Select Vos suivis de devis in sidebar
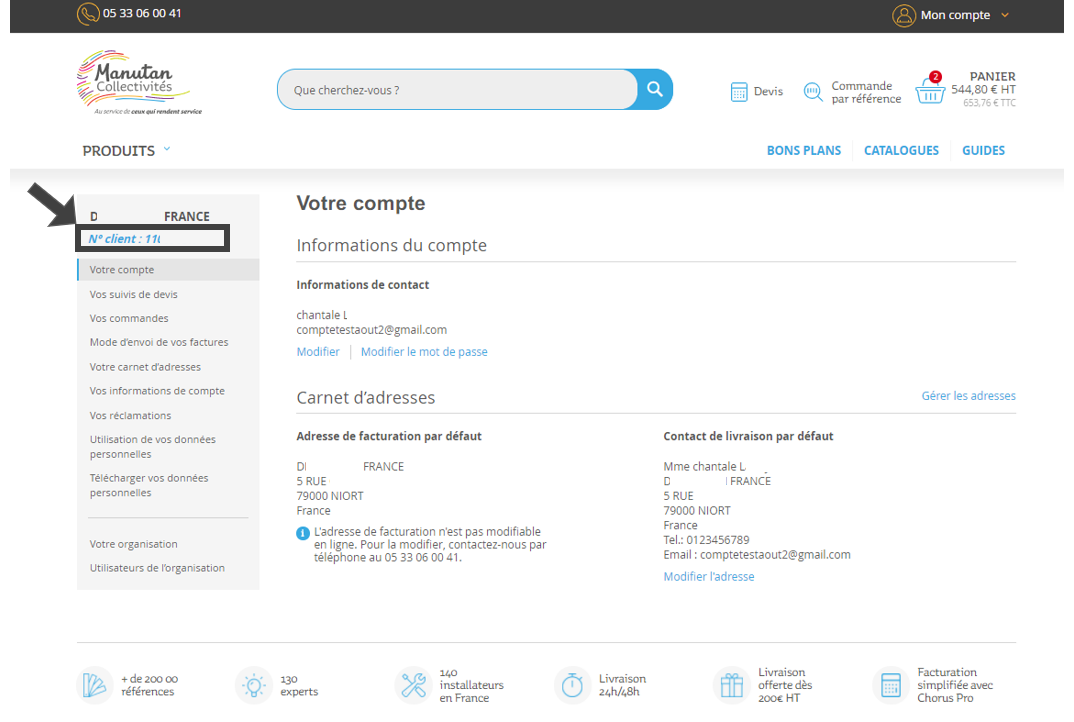Screen dimensions: 1074x722 pos(133,294)
